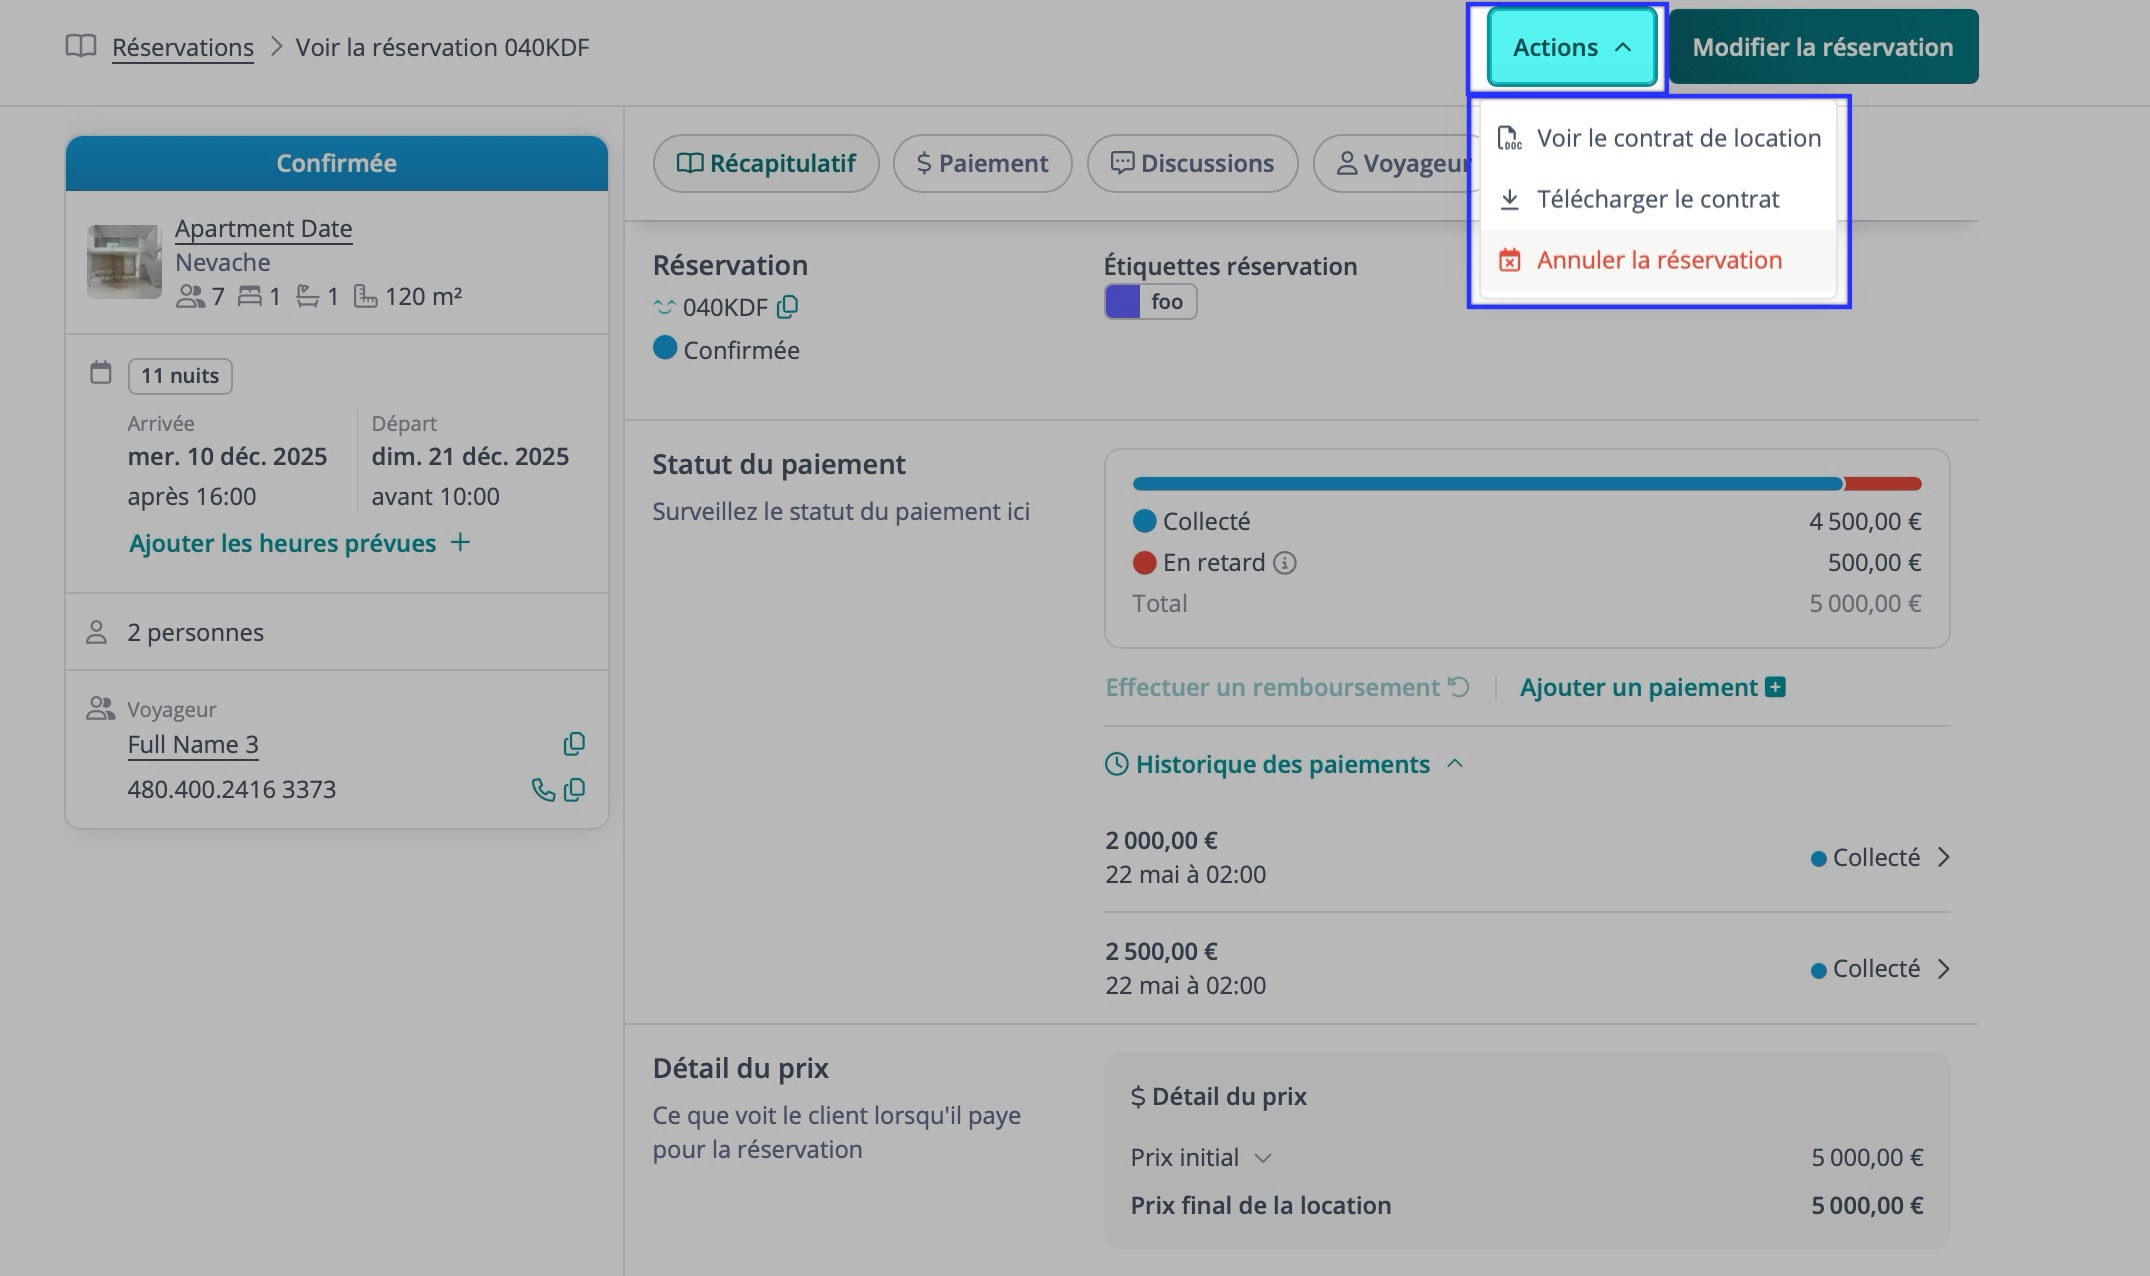The width and height of the screenshot is (2150, 1276).
Task: Open the Discussions tab
Action: (1192, 163)
